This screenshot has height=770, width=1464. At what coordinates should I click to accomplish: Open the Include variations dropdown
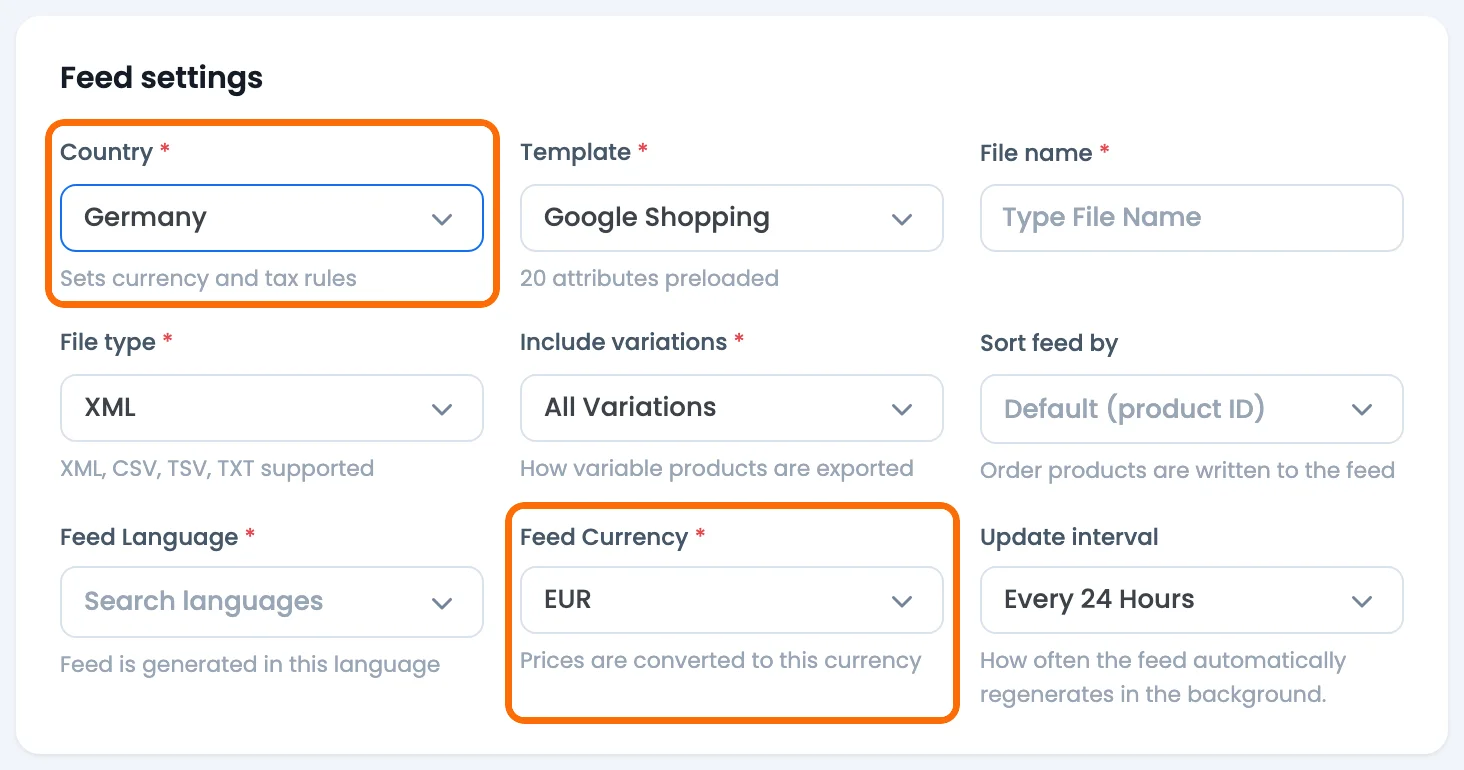(x=732, y=408)
